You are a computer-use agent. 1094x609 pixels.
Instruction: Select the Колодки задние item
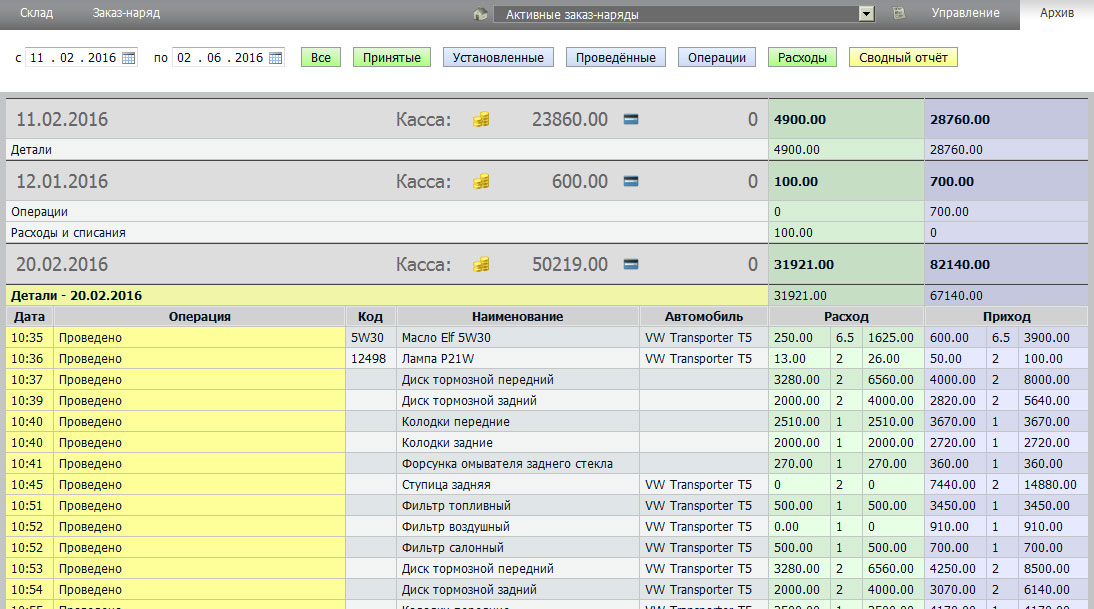tap(447, 442)
